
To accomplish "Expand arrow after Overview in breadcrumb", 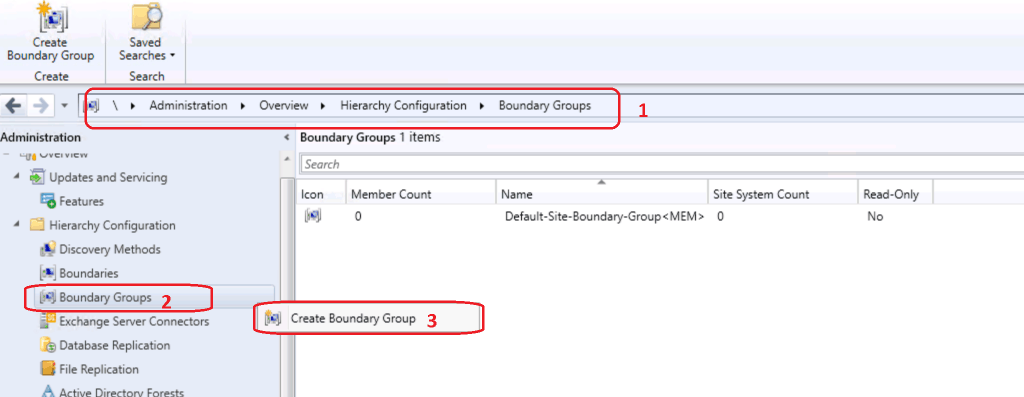I will [x=323, y=106].
